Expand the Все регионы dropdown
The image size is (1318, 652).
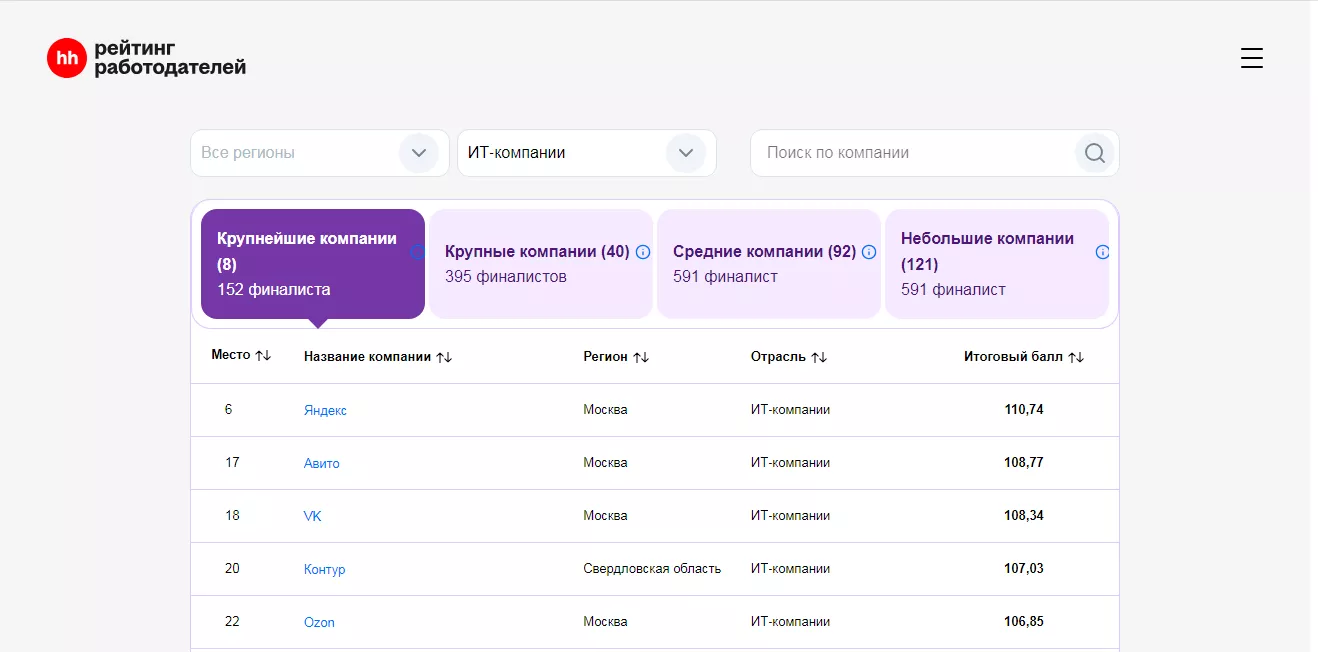(419, 153)
